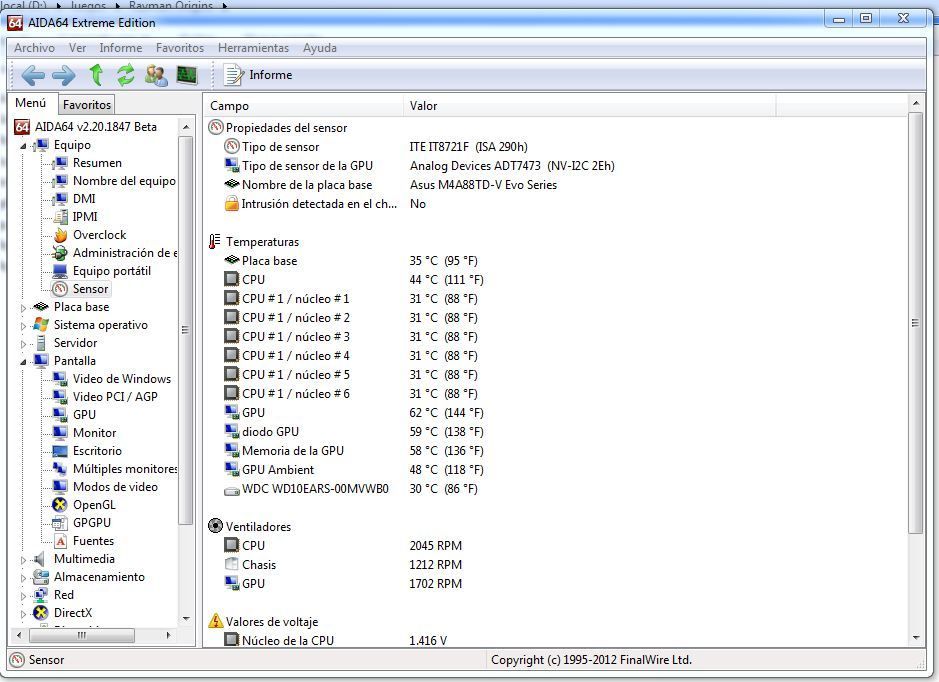Click the WDC hard drive icon

pos(231,490)
